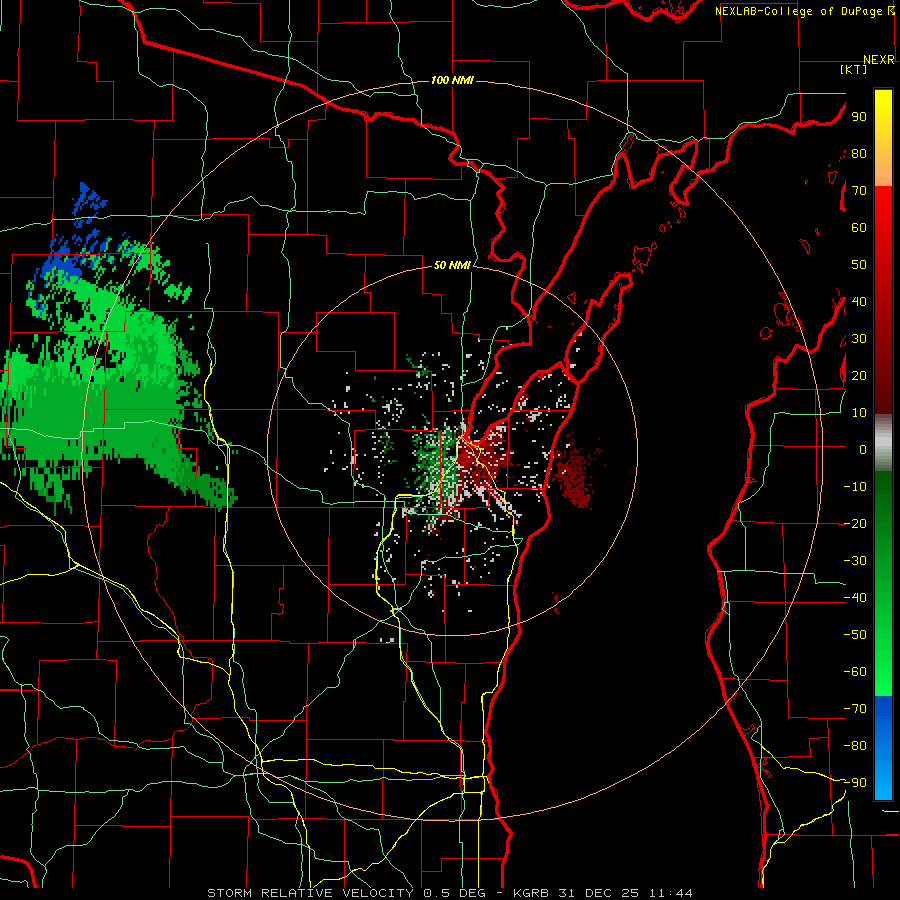Screen dimensions: 900x900
Task: Click the positive 60 value on velocity scale
Action: coord(859,228)
